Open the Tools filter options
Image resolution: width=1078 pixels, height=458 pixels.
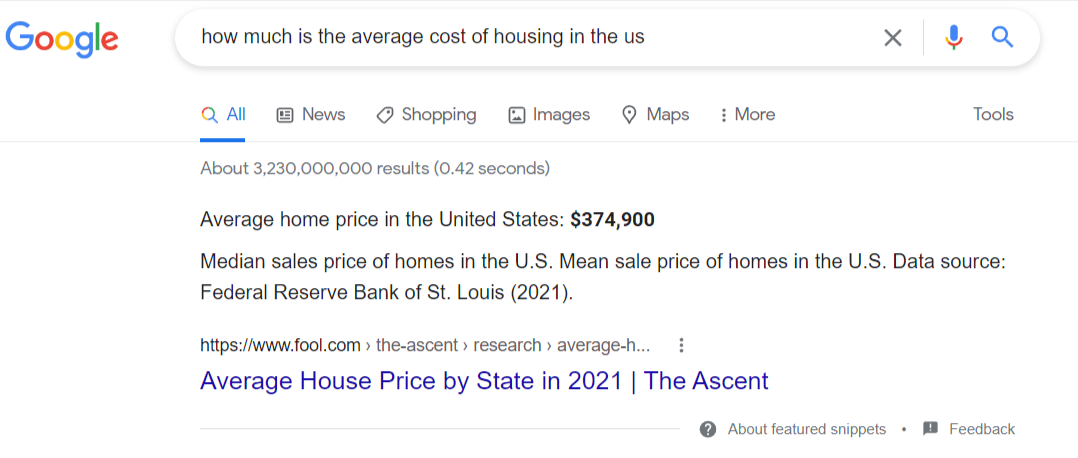993,115
